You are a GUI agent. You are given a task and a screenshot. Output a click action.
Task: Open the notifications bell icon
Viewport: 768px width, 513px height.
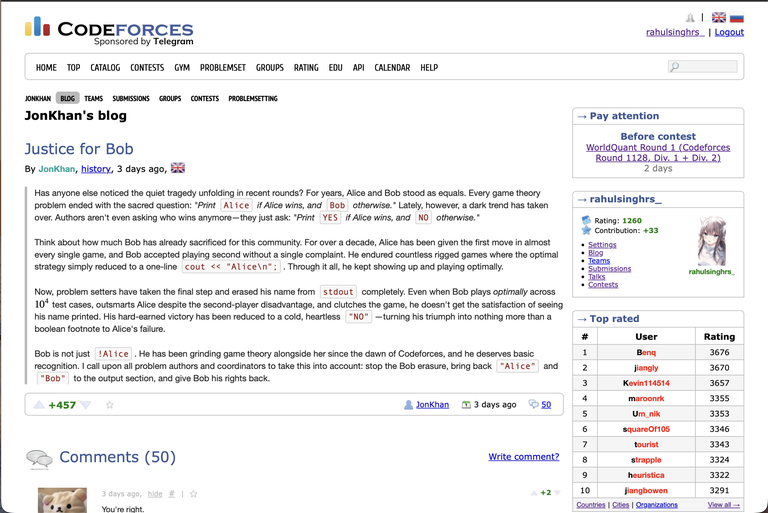pyautogui.click(x=690, y=18)
